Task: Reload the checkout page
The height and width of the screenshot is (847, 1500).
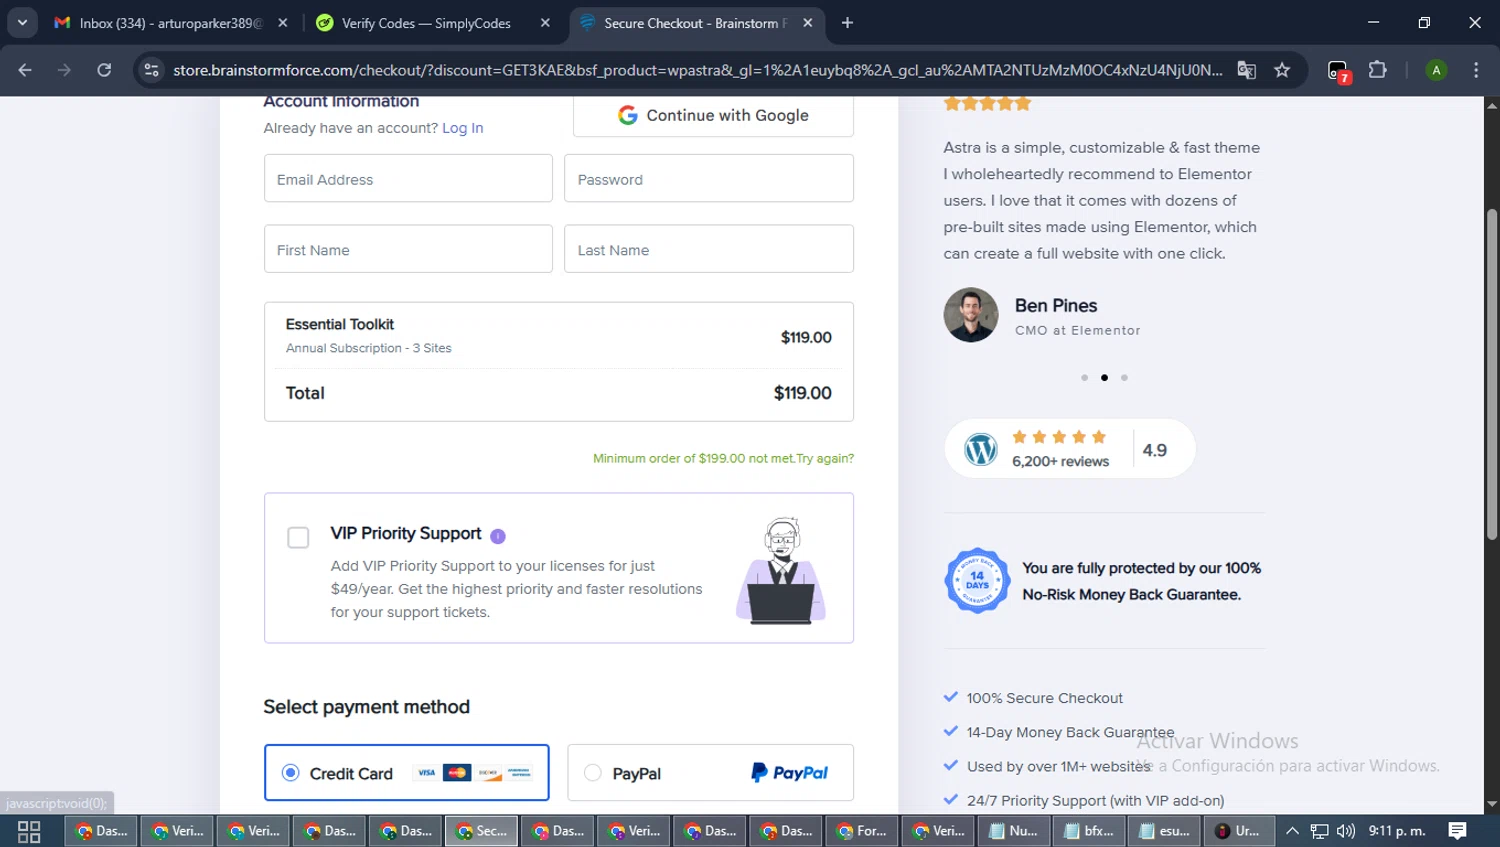Action: pyautogui.click(x=104, y=70)
